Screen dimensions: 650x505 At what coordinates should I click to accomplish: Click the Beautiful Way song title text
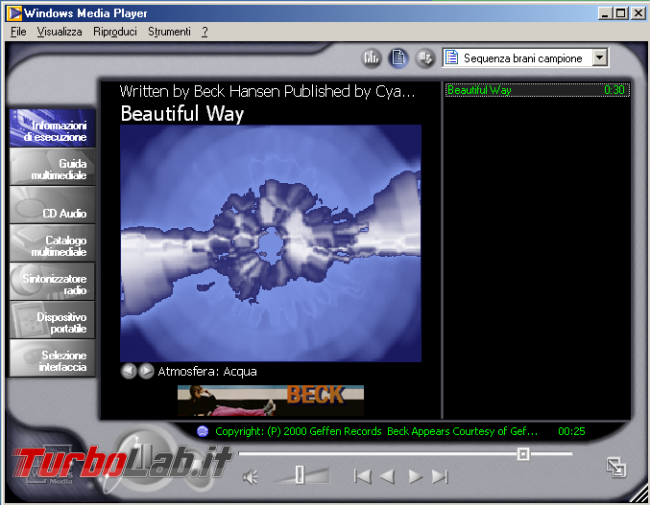point(182,113)
